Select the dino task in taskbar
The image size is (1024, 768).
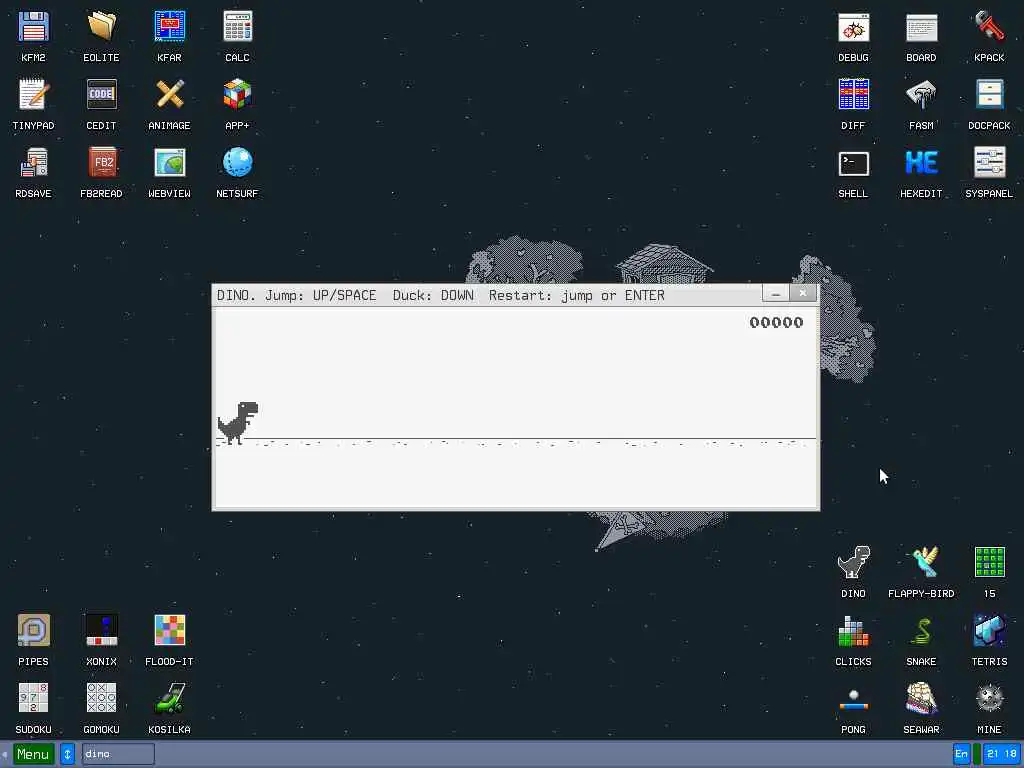[x=118, y=754]
